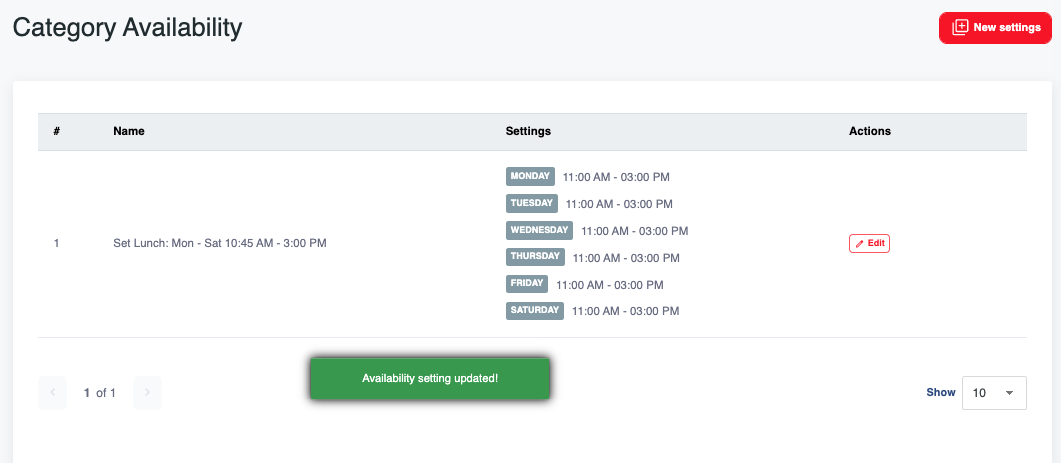Click the 1 of 1 page indicator
The height and width of the screenshot is (463, 1061).
[100, 393]
